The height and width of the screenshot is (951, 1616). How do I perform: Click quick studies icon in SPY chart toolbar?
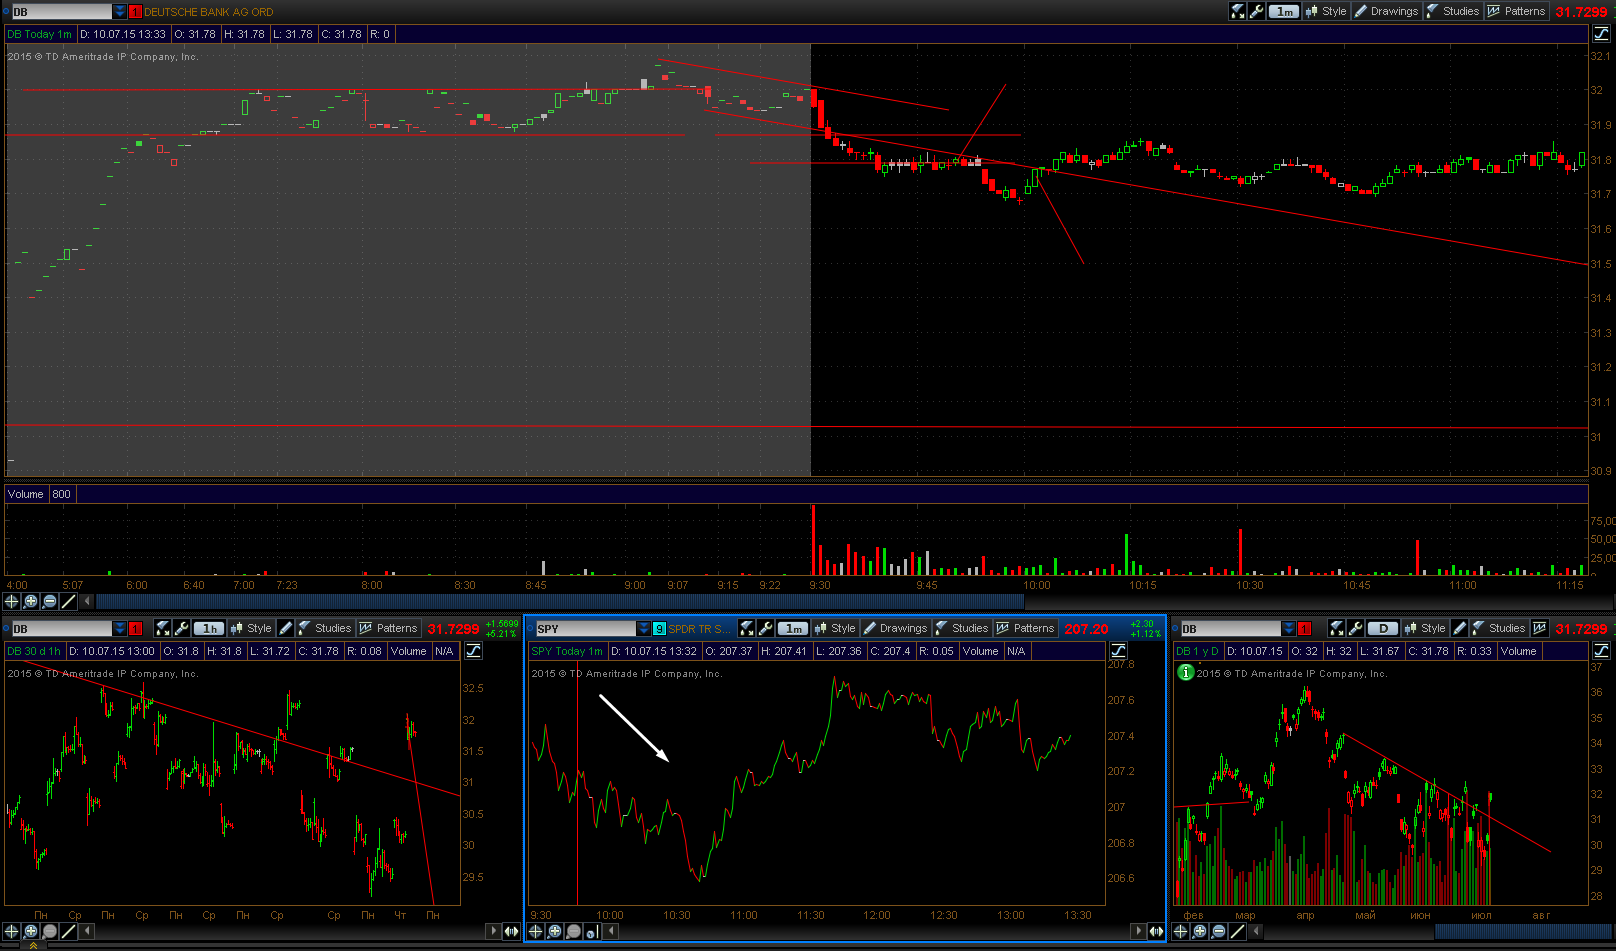point(747,628)
